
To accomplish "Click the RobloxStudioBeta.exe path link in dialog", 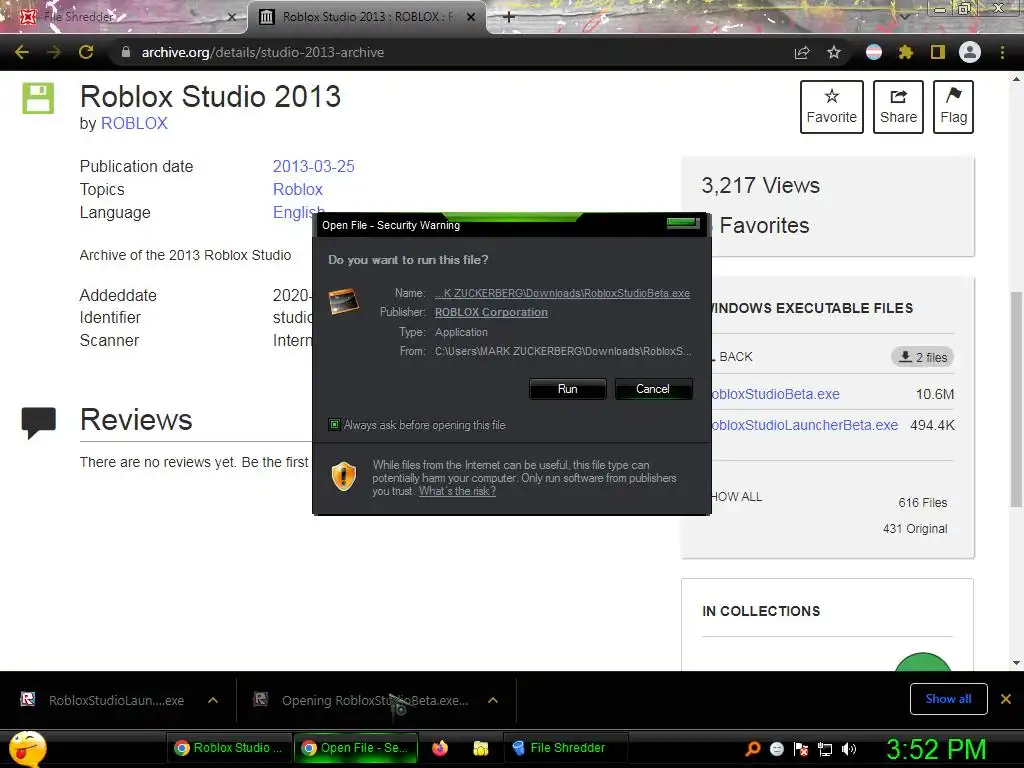I will coord(562,293).
